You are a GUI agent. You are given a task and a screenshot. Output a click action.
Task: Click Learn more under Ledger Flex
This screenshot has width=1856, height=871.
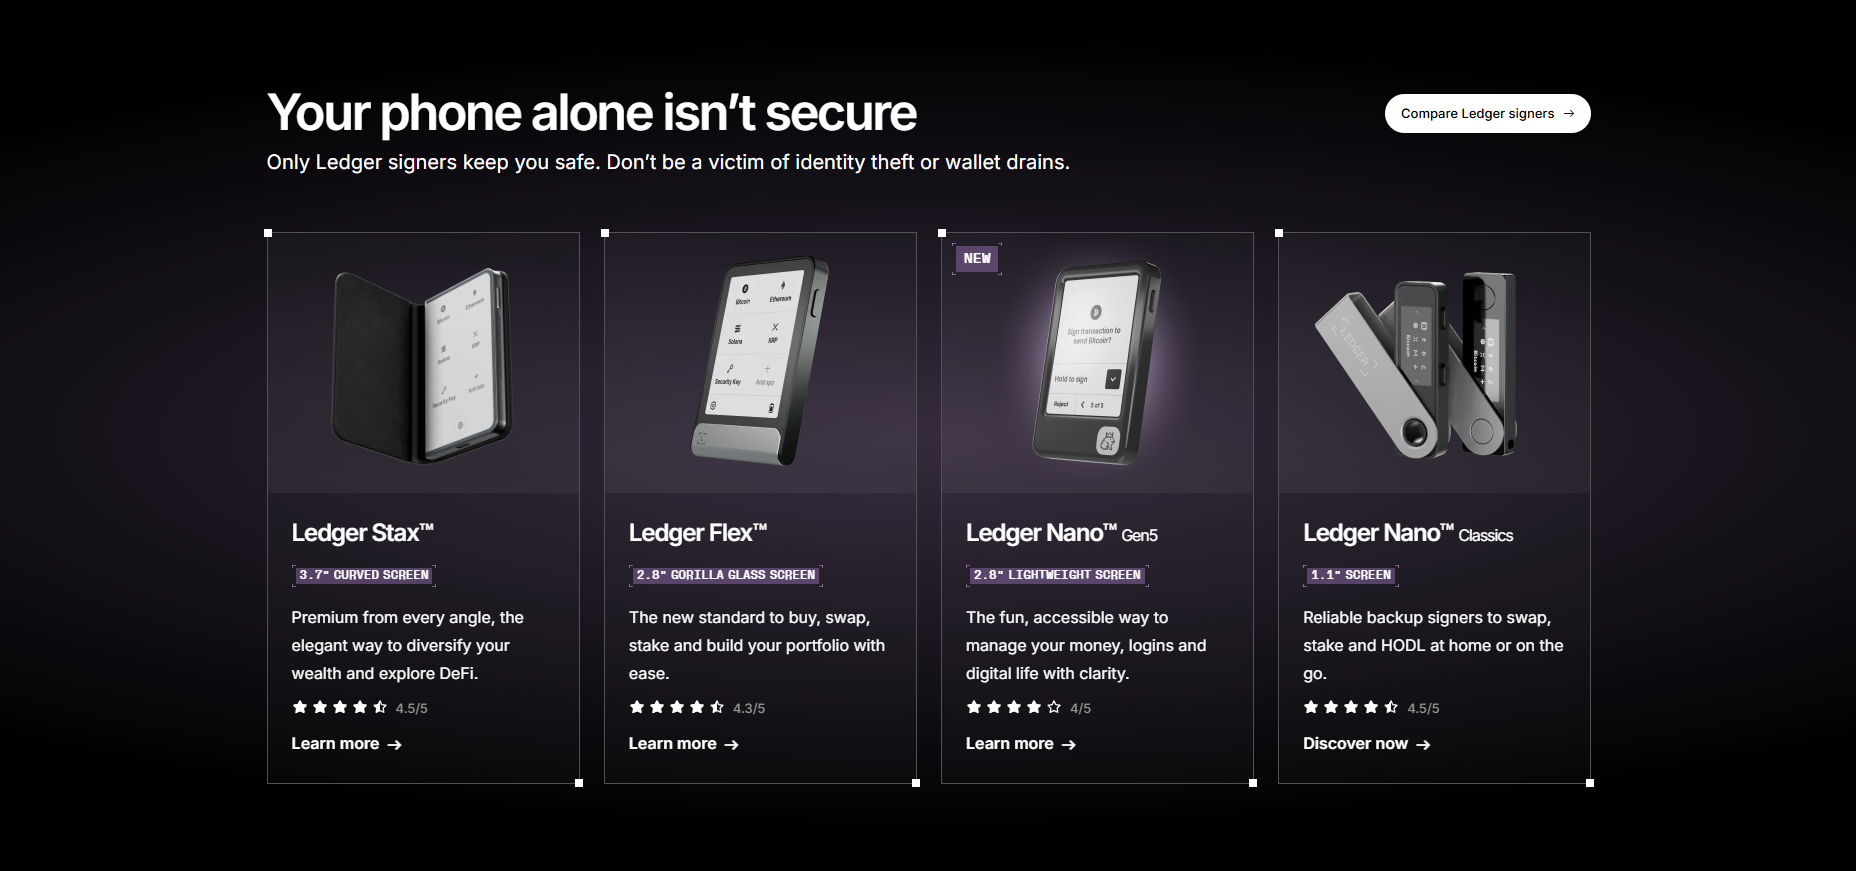point(683,744)
